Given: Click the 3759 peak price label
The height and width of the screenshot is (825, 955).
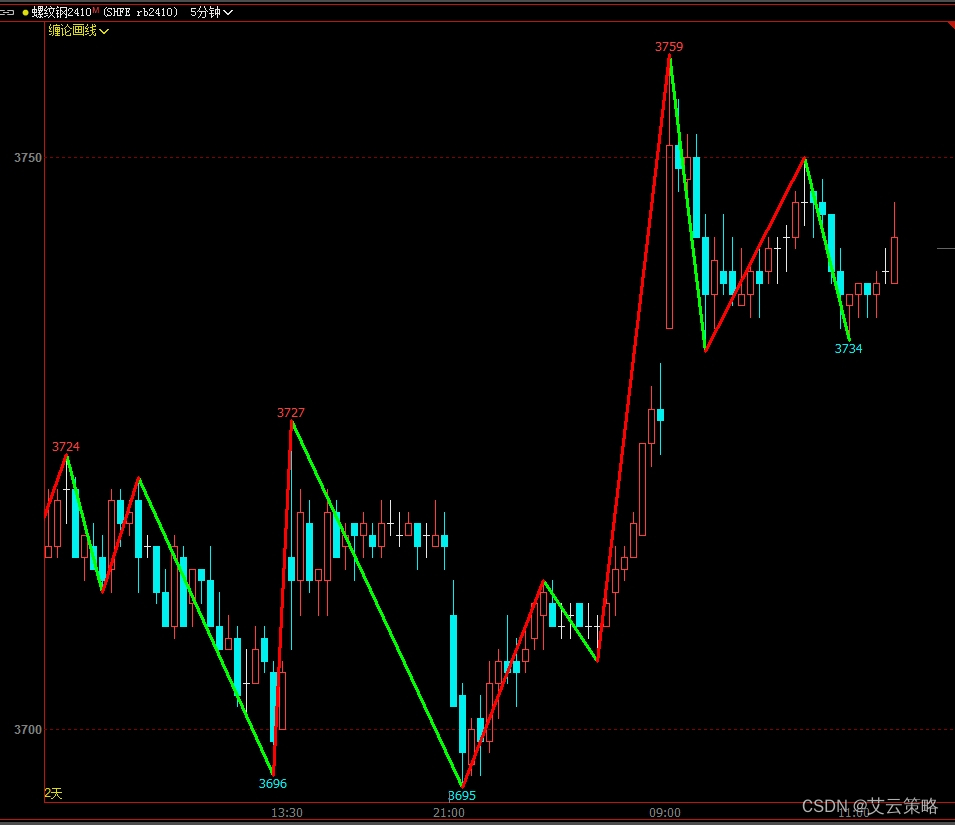Looking at the screenshot, I should click(669, 47).
